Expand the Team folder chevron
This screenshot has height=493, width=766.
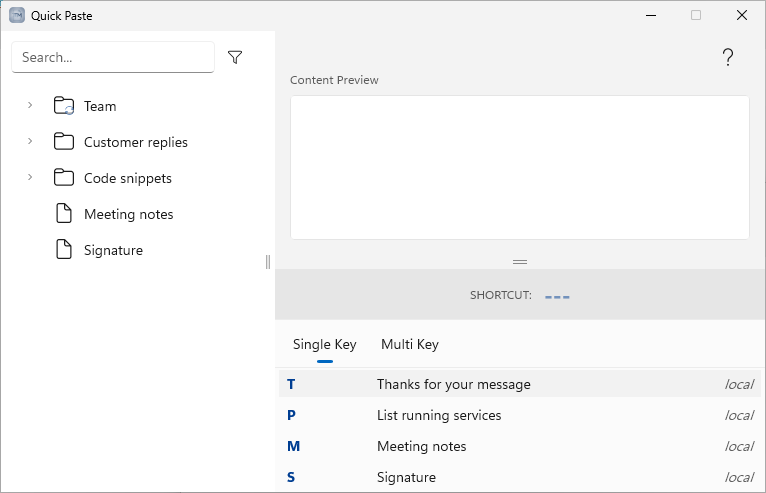(30, 105)
